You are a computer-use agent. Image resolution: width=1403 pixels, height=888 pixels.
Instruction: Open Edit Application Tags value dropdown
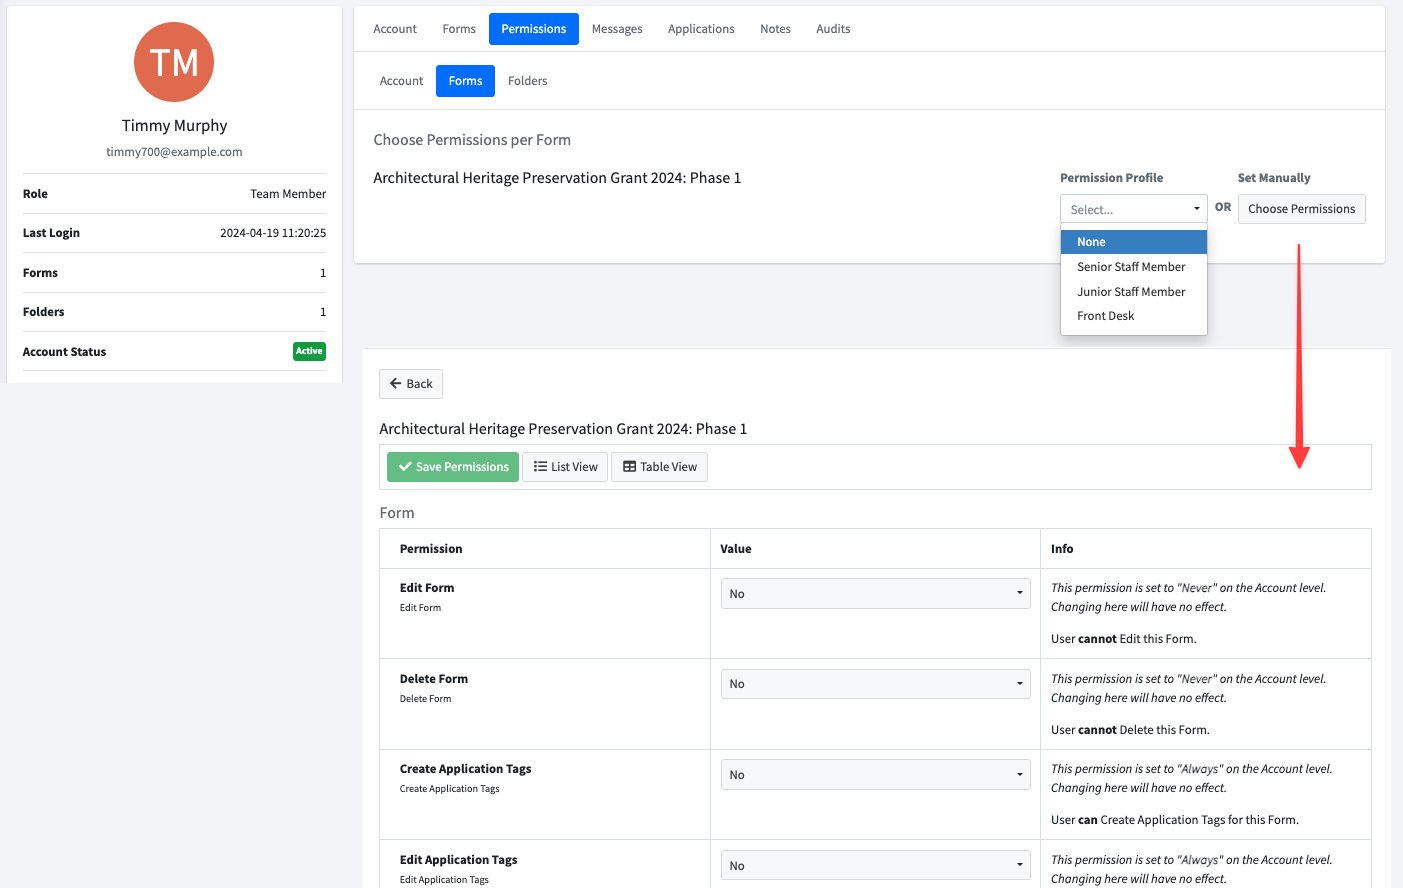tap(875, 866)
